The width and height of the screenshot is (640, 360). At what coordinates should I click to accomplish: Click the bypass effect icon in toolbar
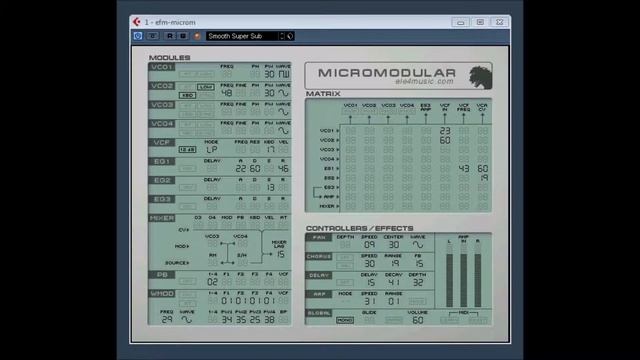153,36
